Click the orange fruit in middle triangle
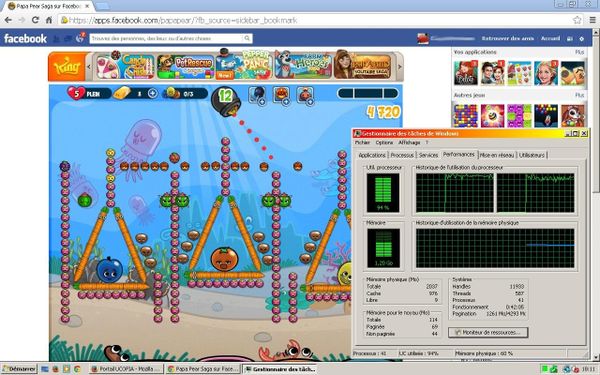600x375 pixels. 225,259
